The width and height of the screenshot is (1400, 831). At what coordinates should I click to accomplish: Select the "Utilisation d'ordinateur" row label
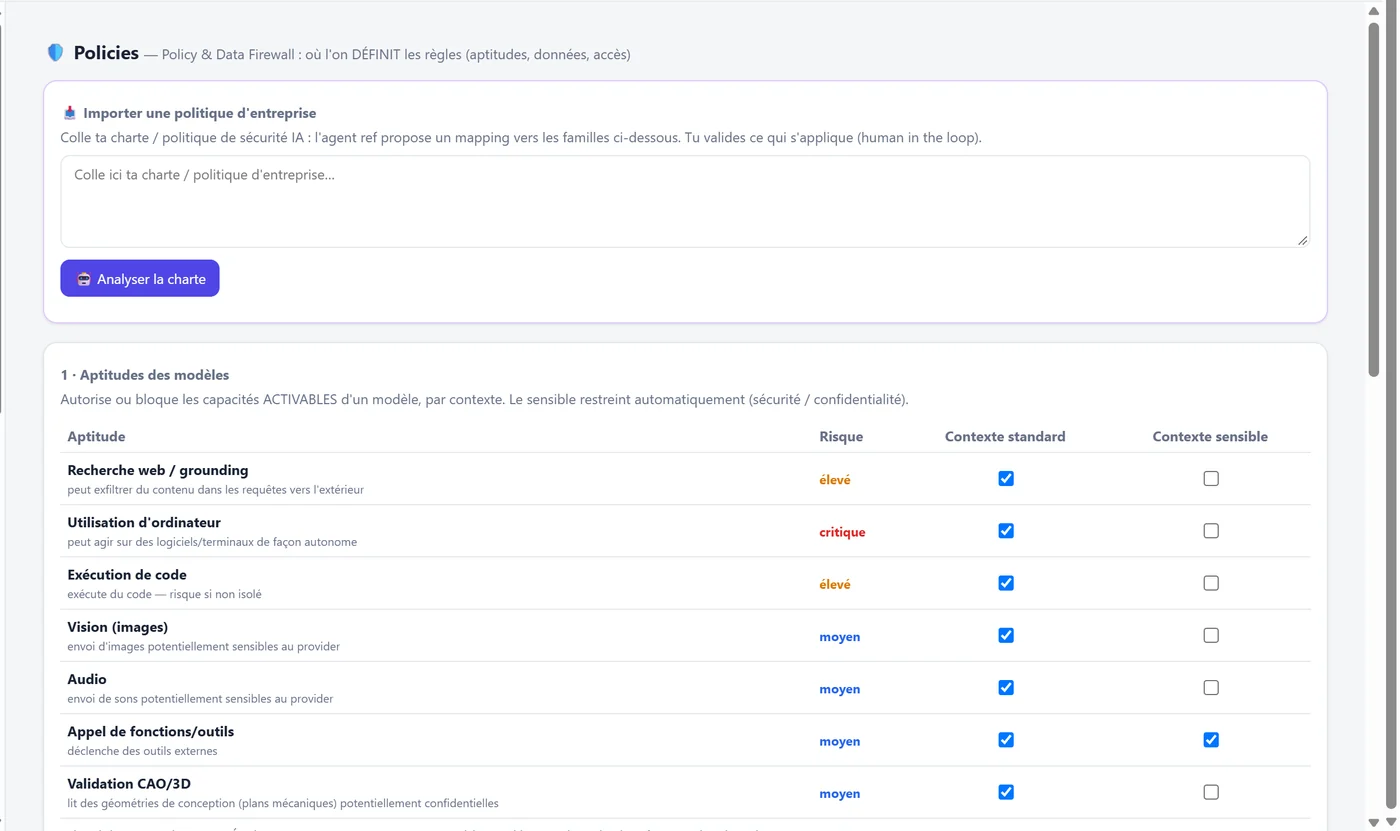pyautogui.click(x=144, y=522)
